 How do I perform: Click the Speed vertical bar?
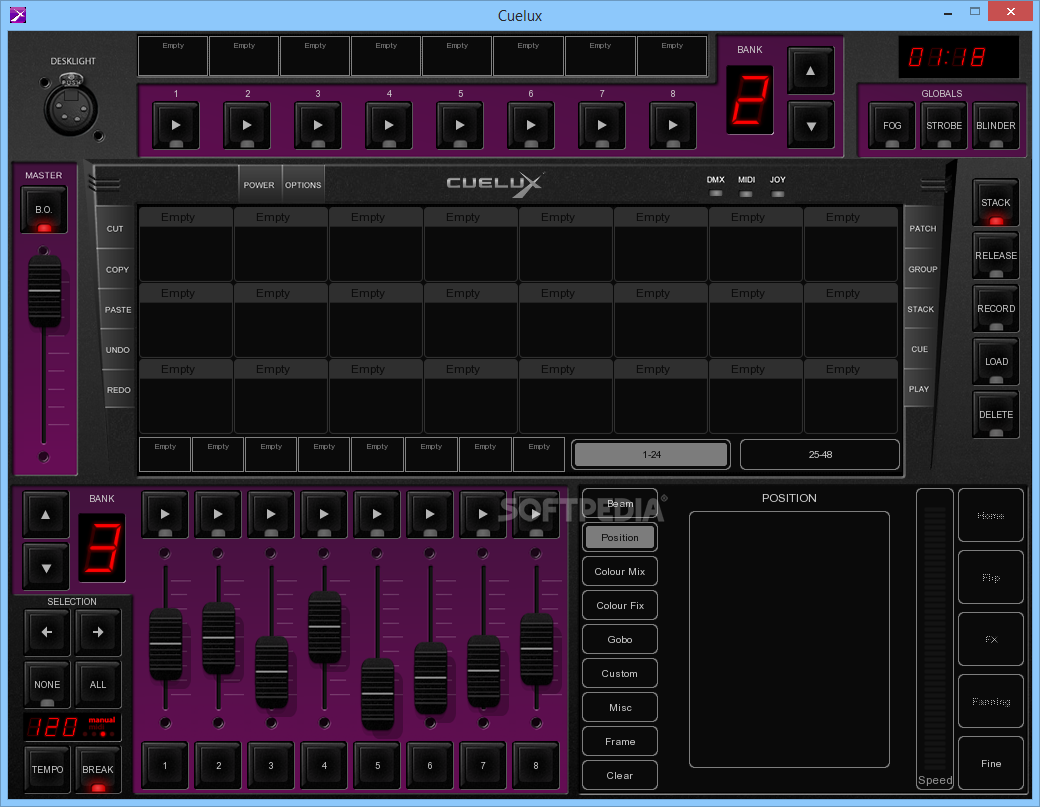(935, 639)
